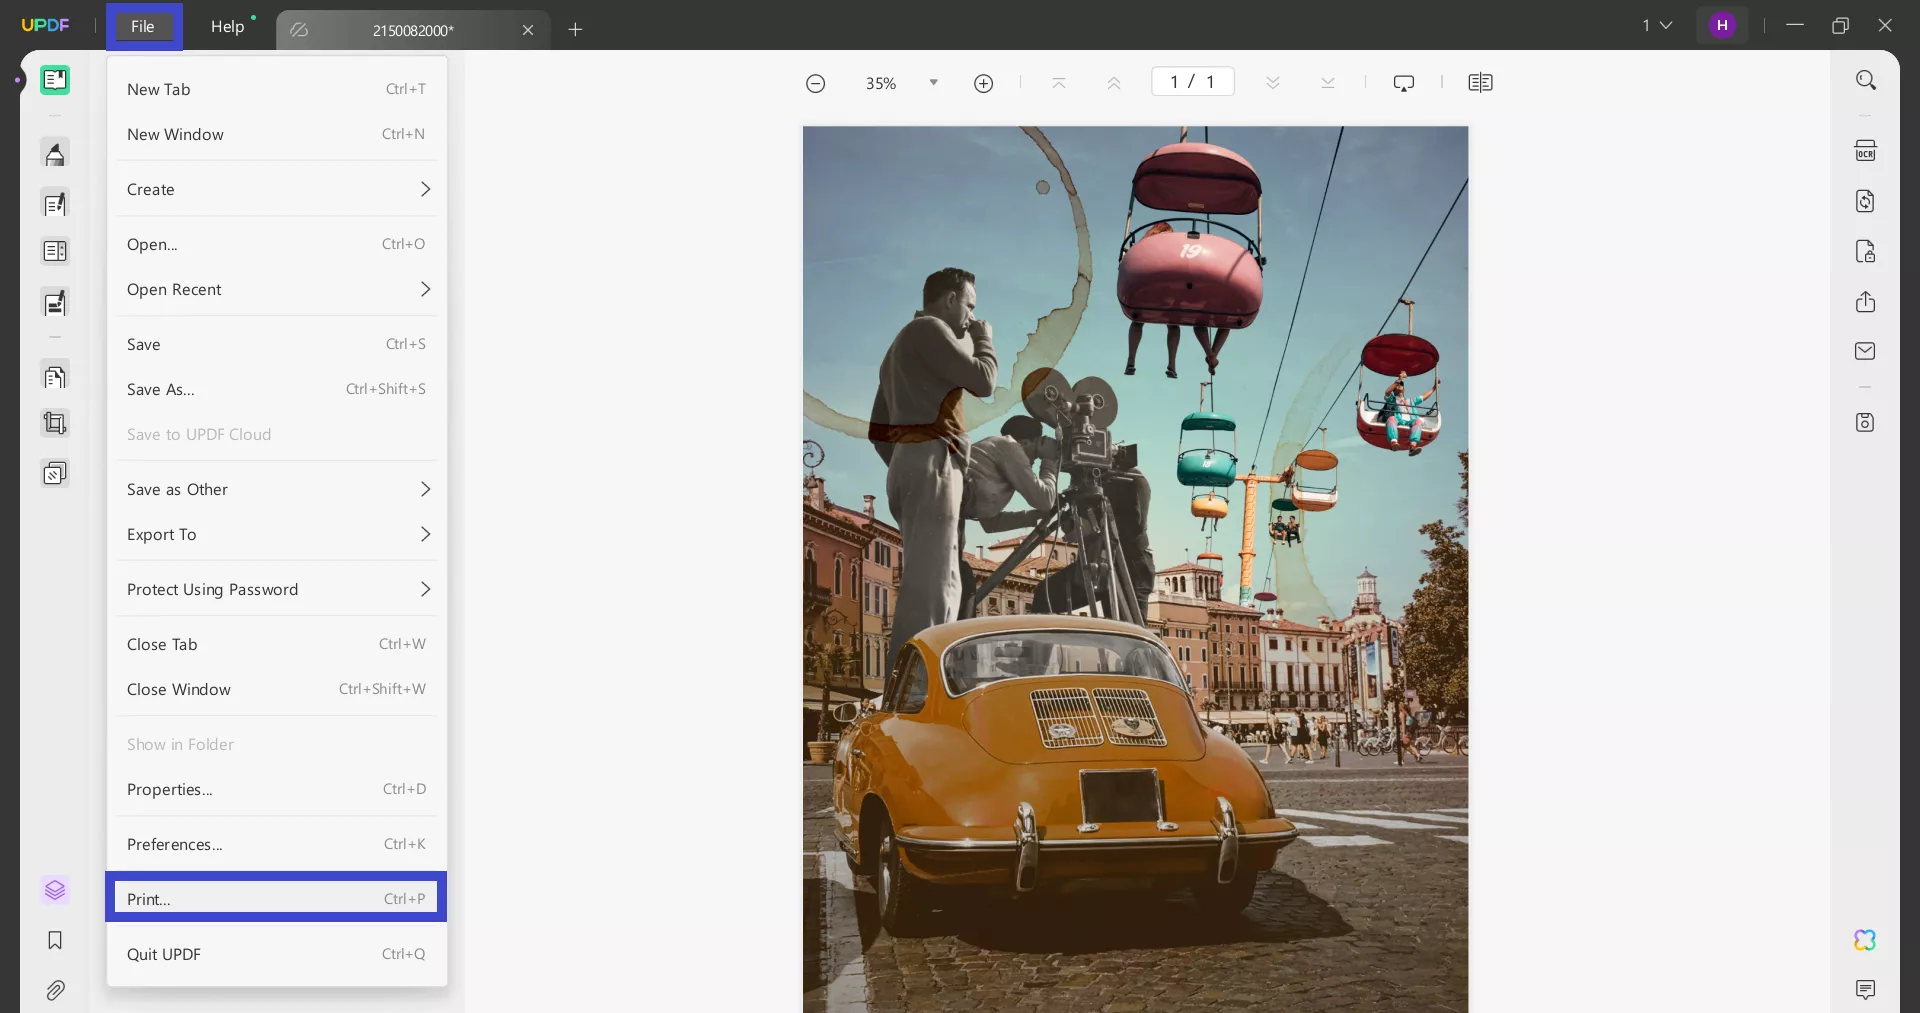This screenshot has width=1920, height=1013.
Task: Send file by email icon
Action: 1865,351
